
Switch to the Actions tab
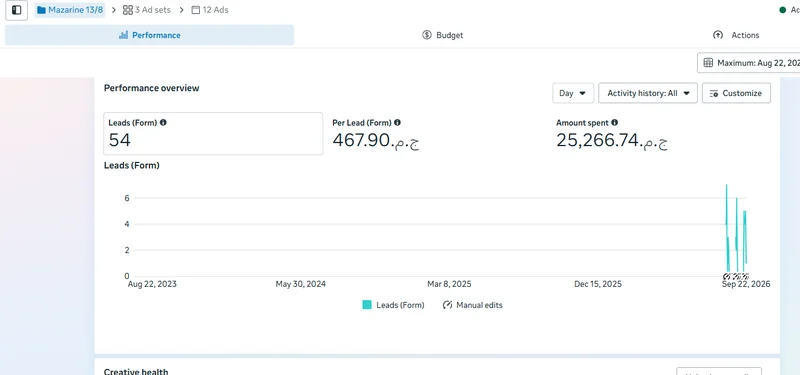[736, 35]
